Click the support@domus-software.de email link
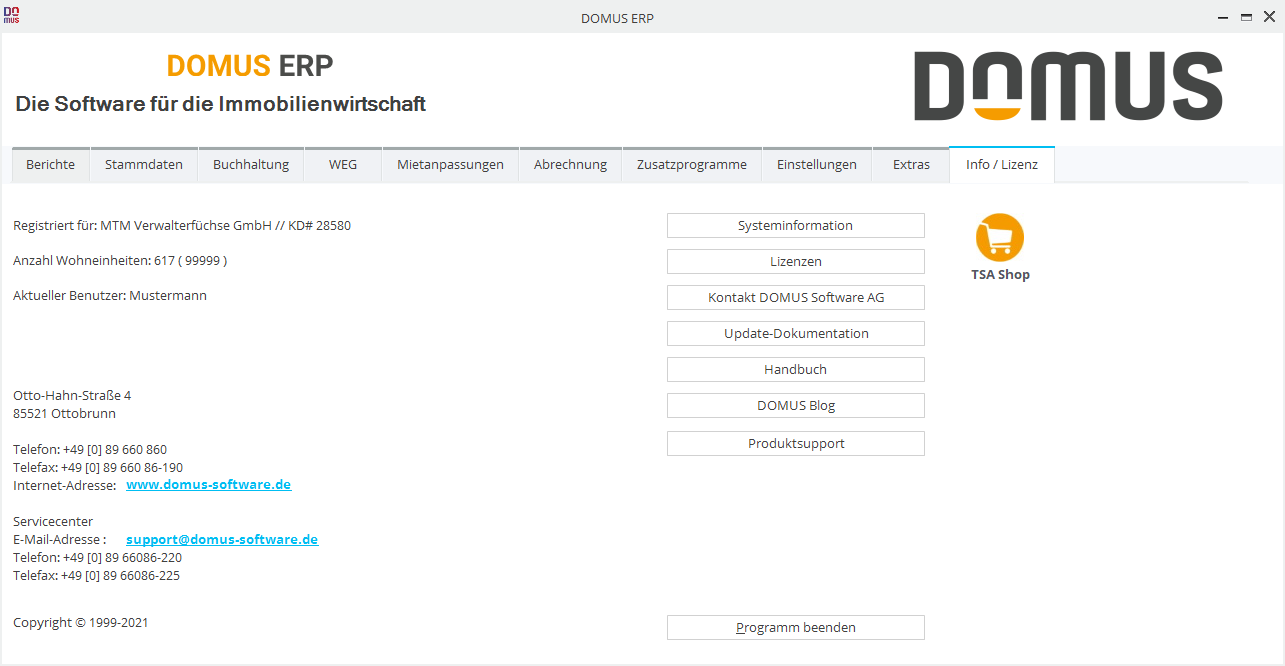This screenshot has width=1285, height=666. tap(222, 539)
